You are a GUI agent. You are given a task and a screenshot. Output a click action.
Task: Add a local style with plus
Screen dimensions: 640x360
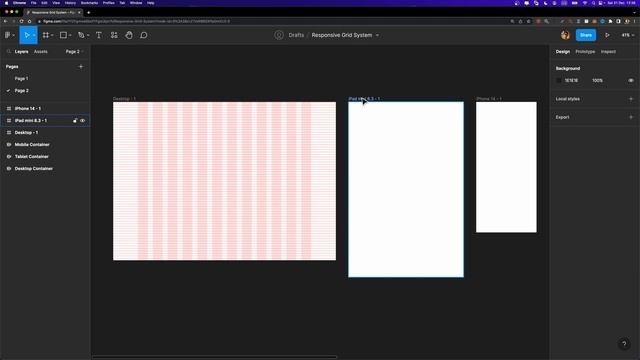(631, 99)
